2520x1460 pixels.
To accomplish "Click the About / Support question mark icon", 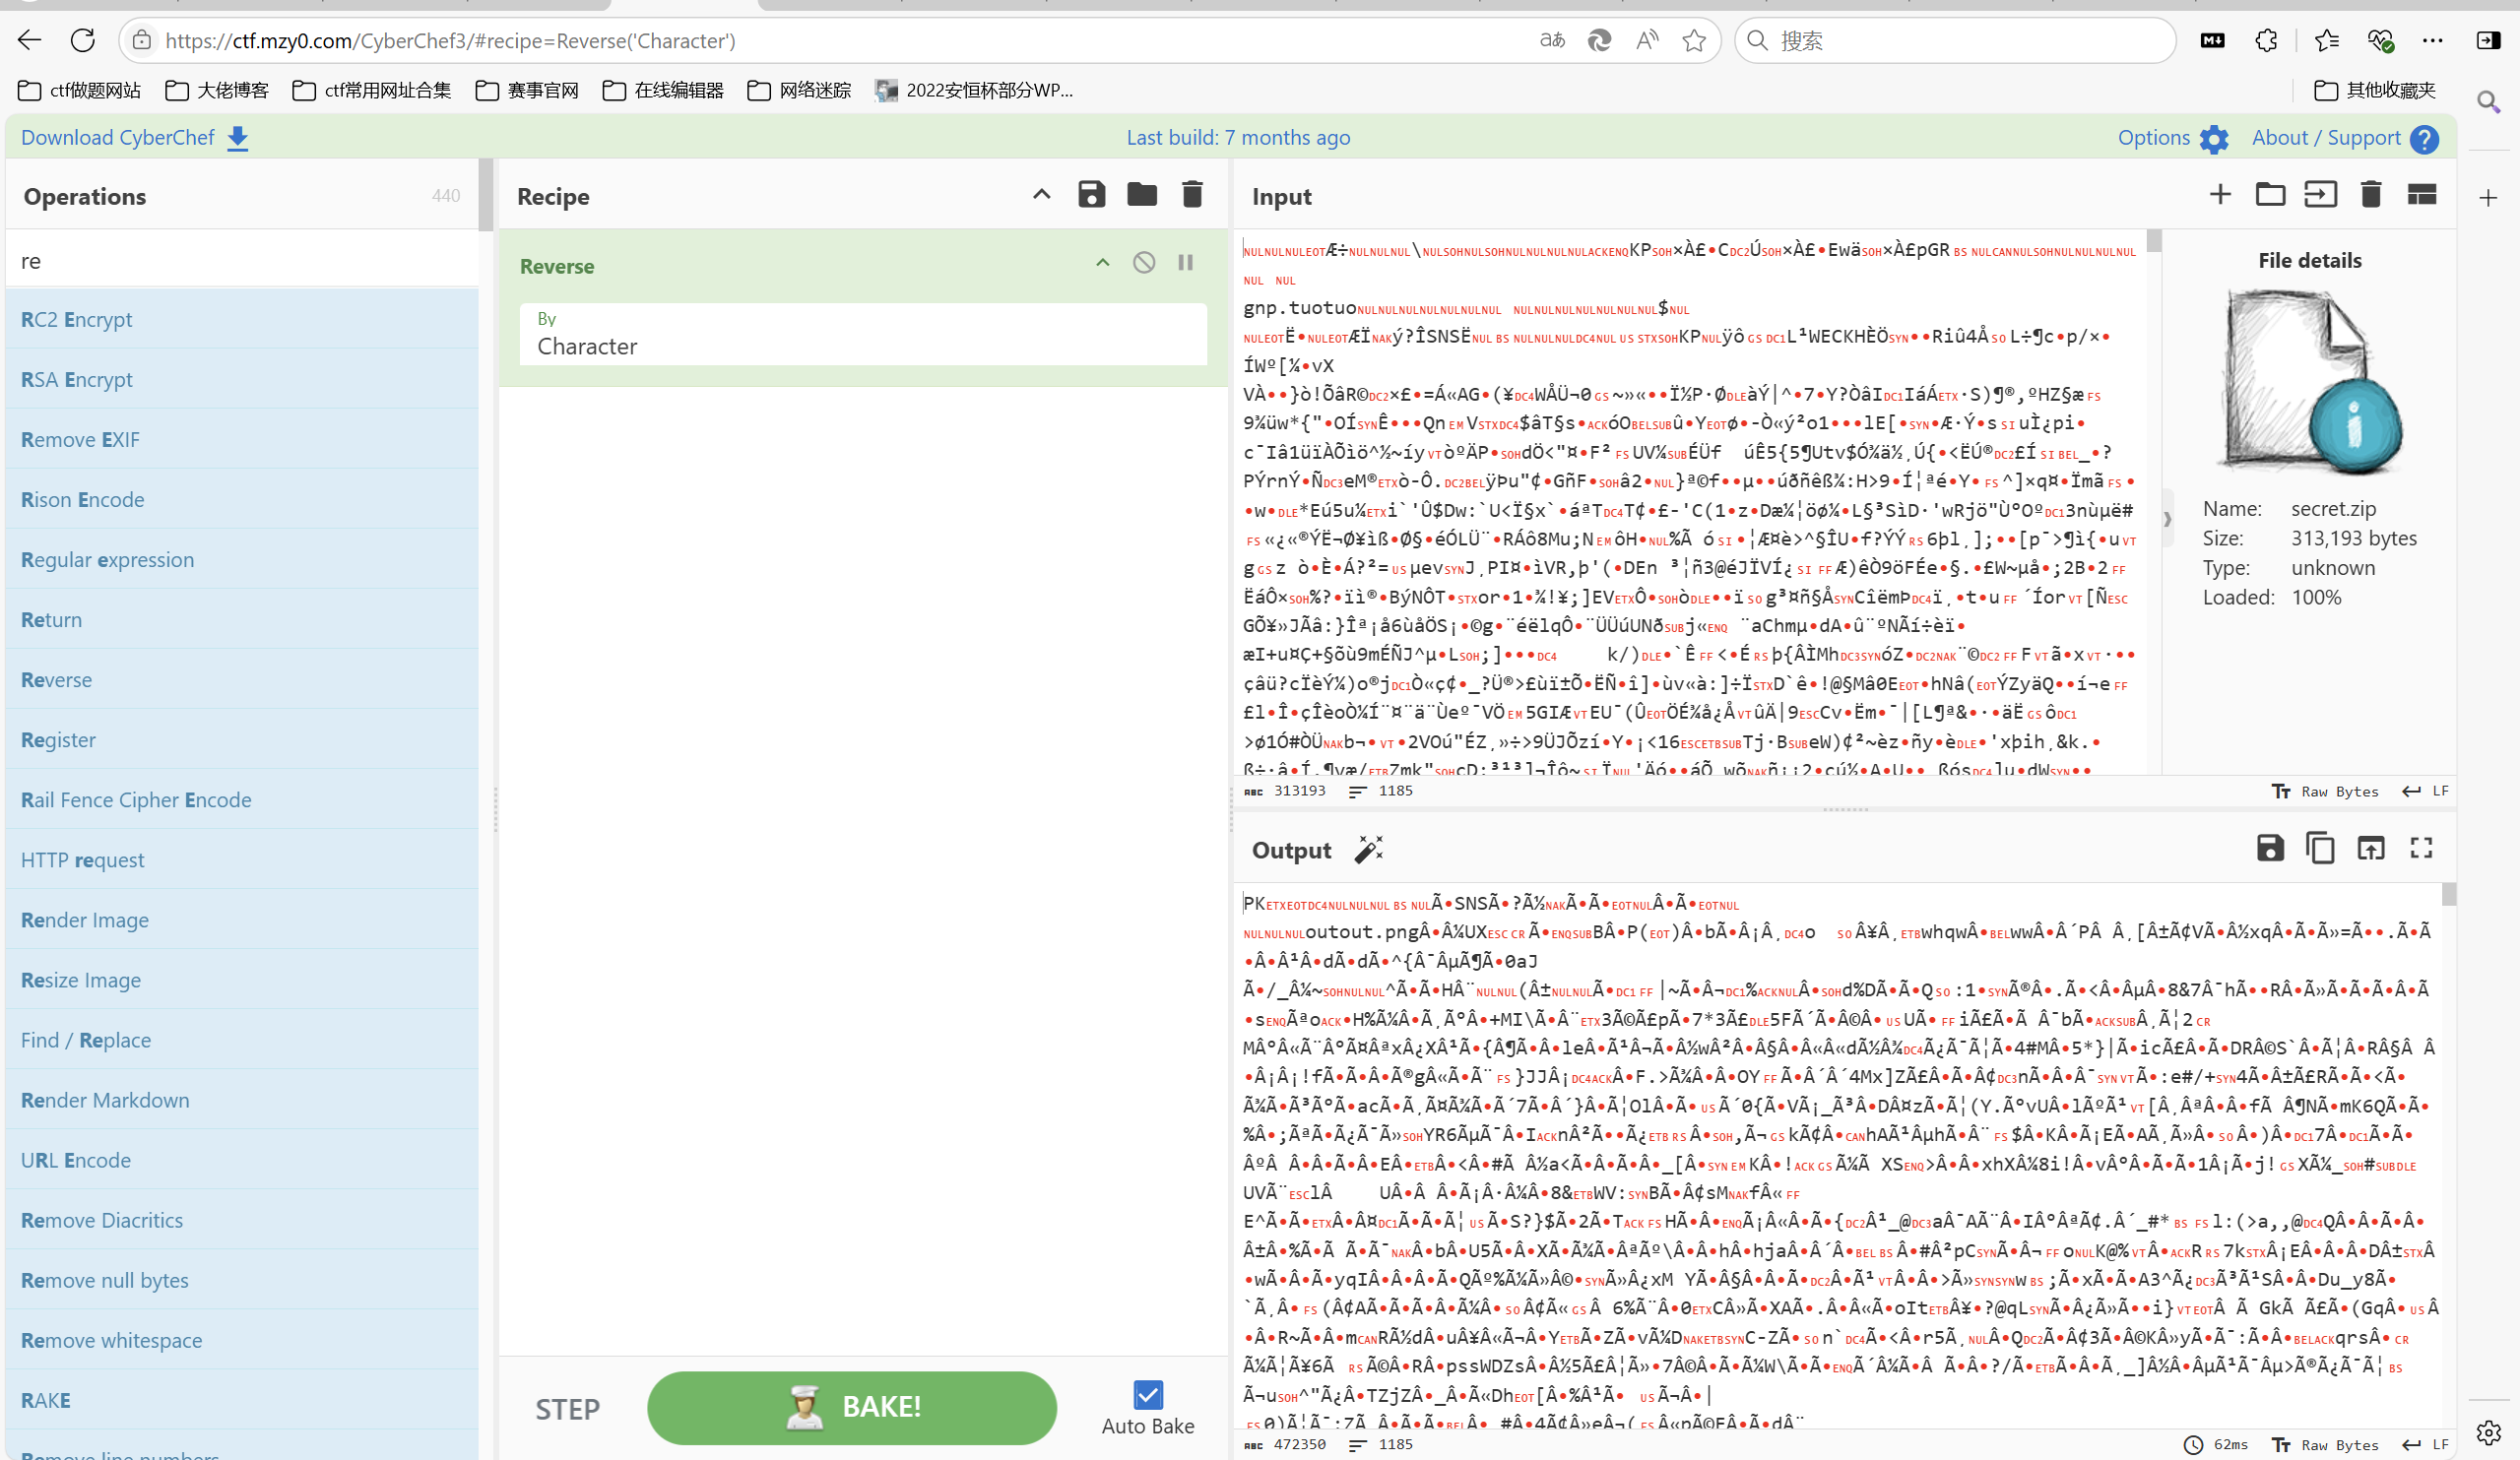I will (2424, 139).
